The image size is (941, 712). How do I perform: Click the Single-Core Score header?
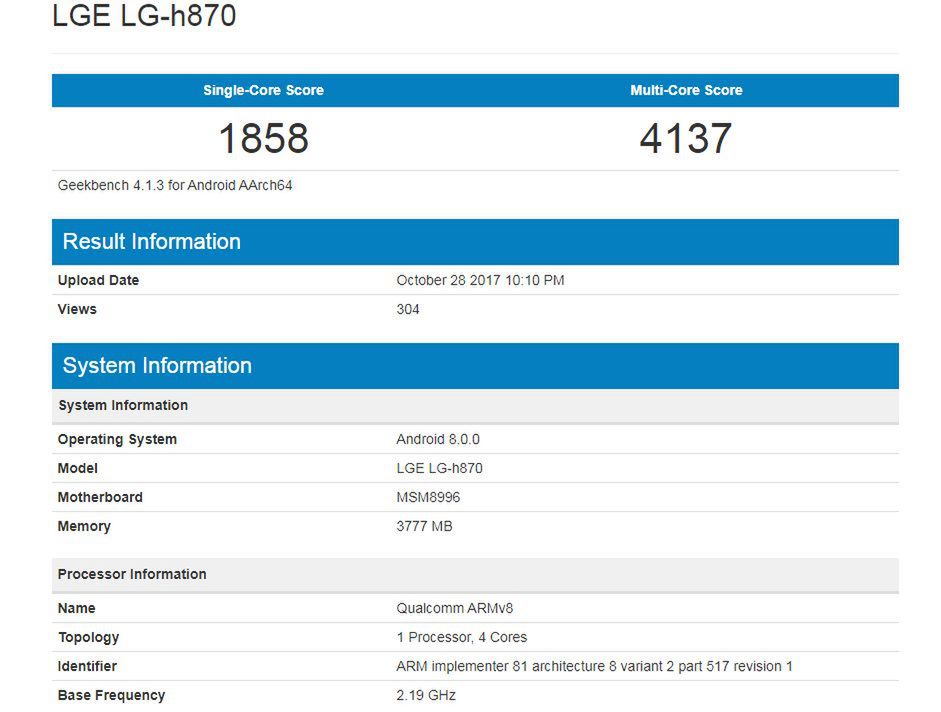pos(263,90)
